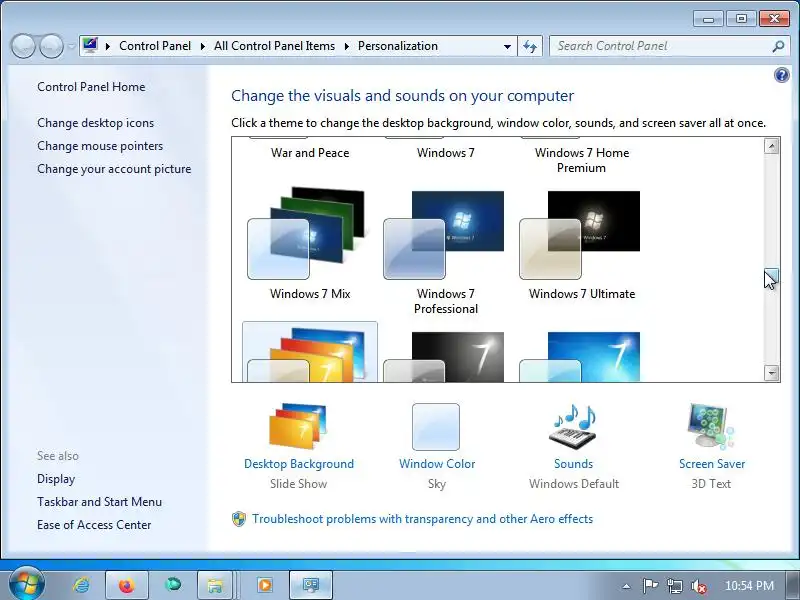Click the Personalization breadcrumb
800x600 pixels.
pyautogui.click(x=397, y=46)
